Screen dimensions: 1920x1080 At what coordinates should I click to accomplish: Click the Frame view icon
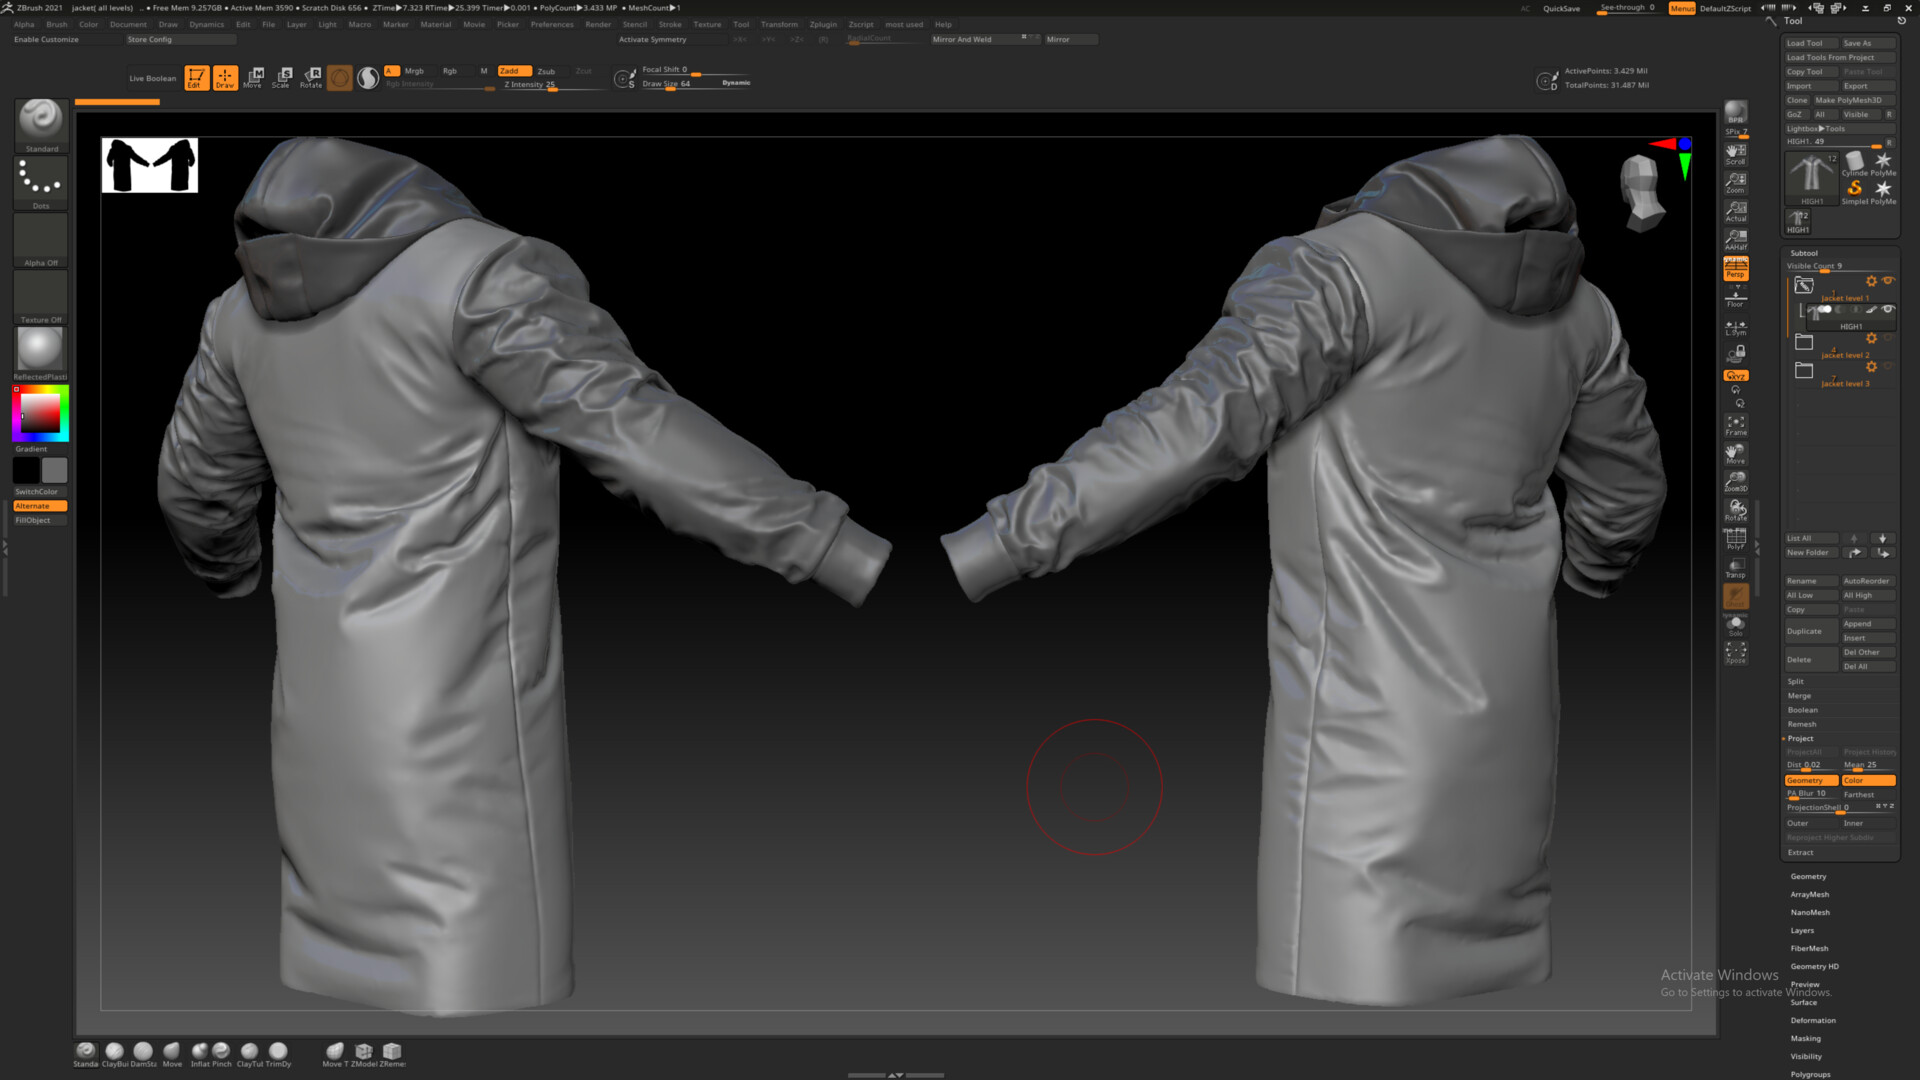1736,425
